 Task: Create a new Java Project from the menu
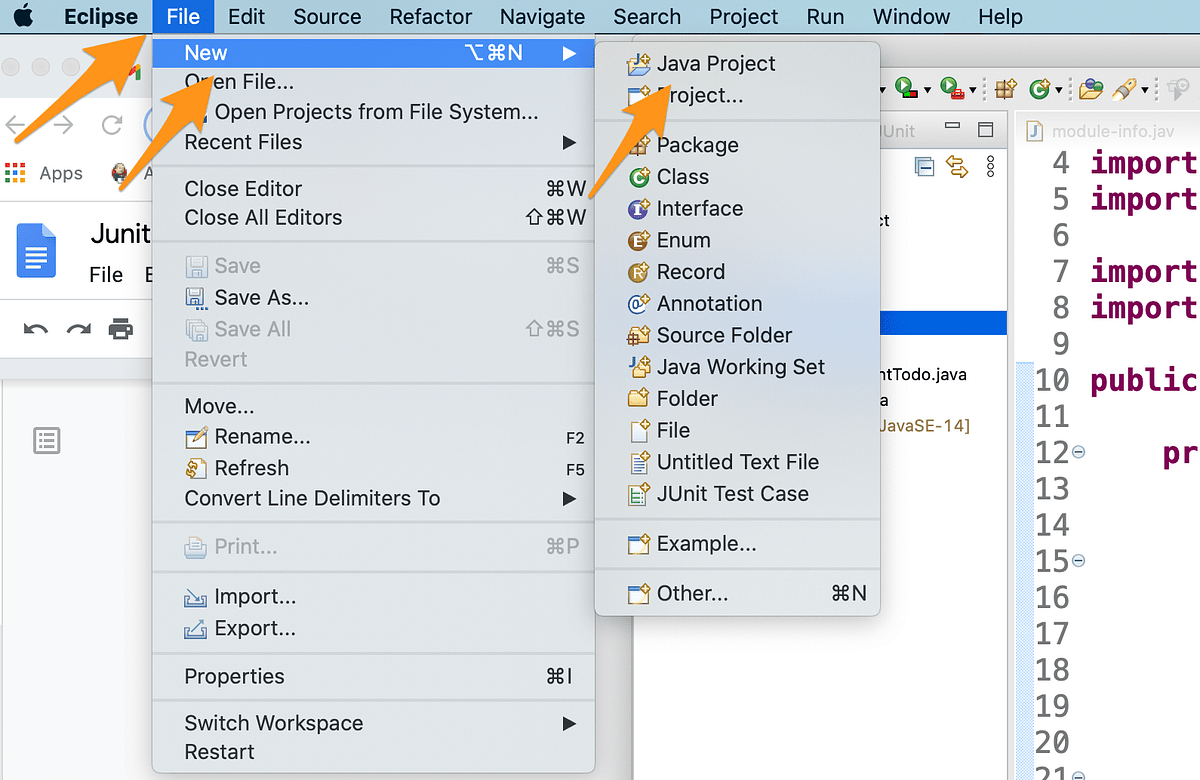point(715,63)
